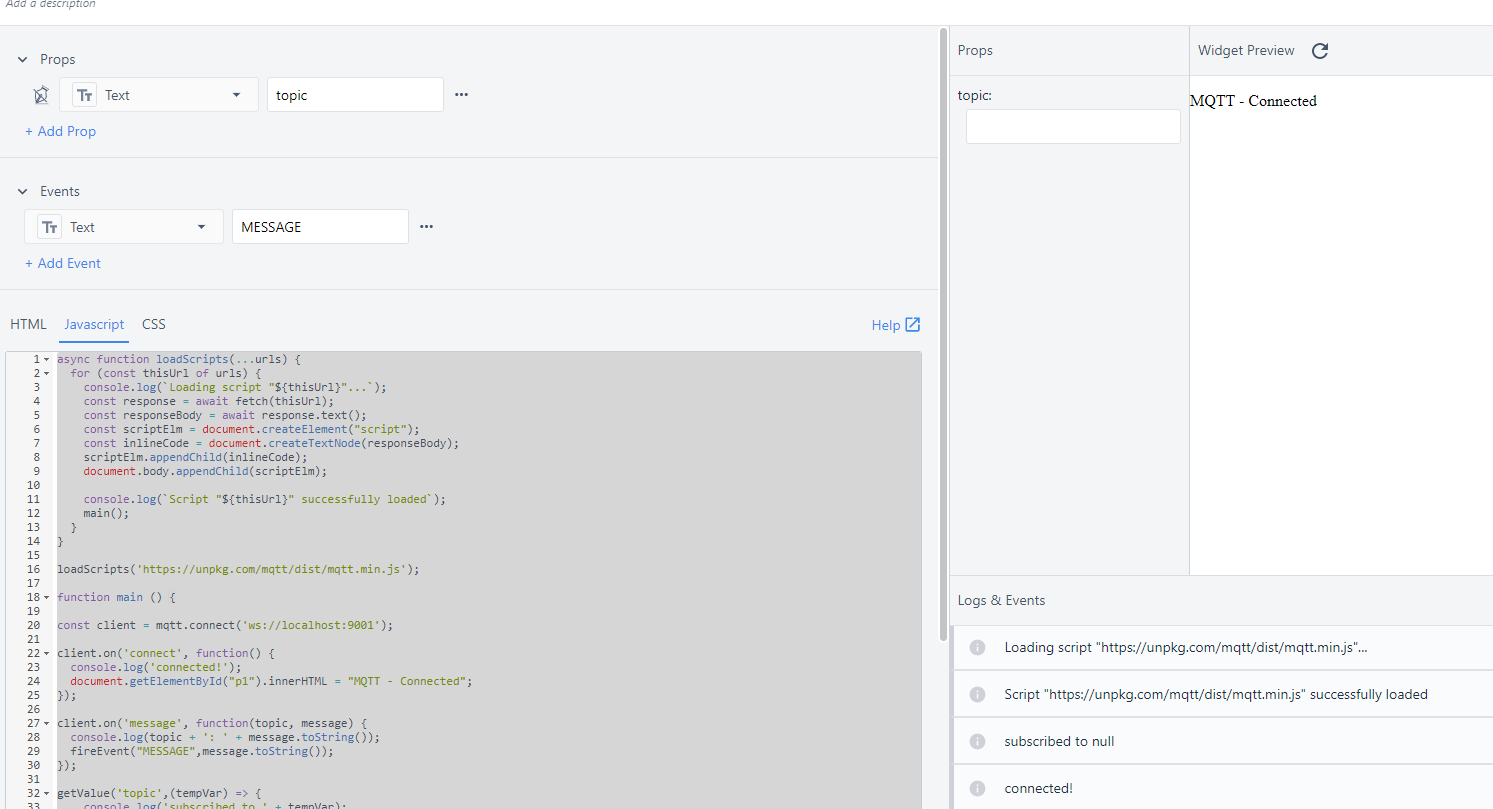Click the Add Event link
The image size is (1493, 809).
click(x=63, y=263)
